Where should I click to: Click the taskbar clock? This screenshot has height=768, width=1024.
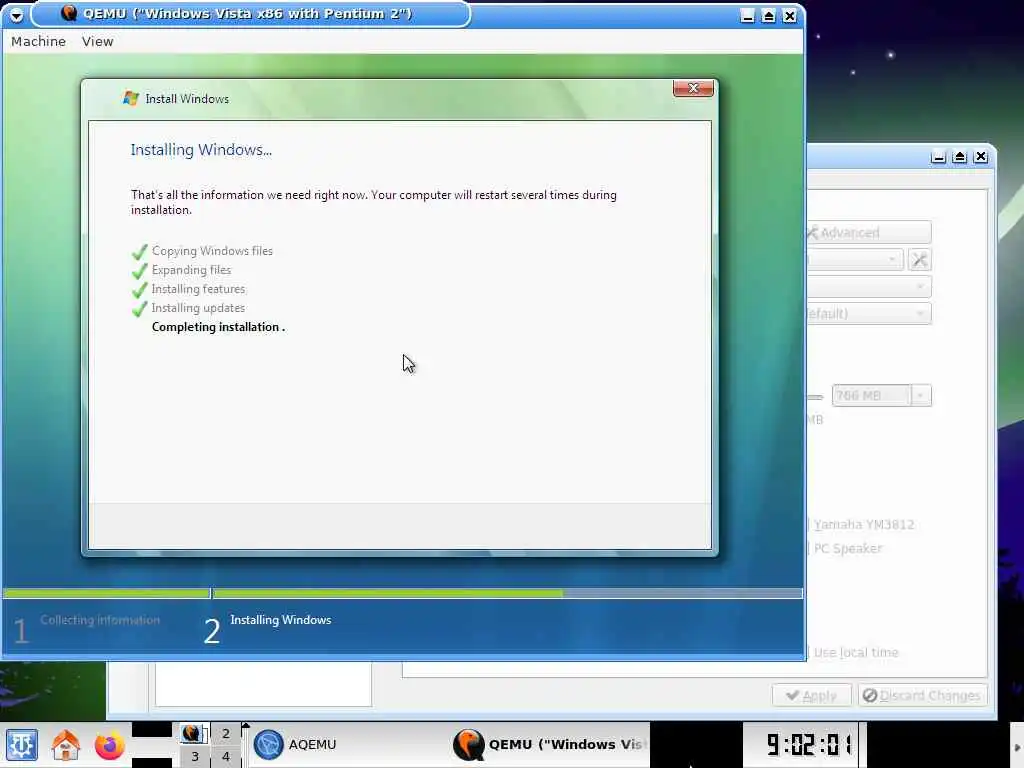point(808,744)
